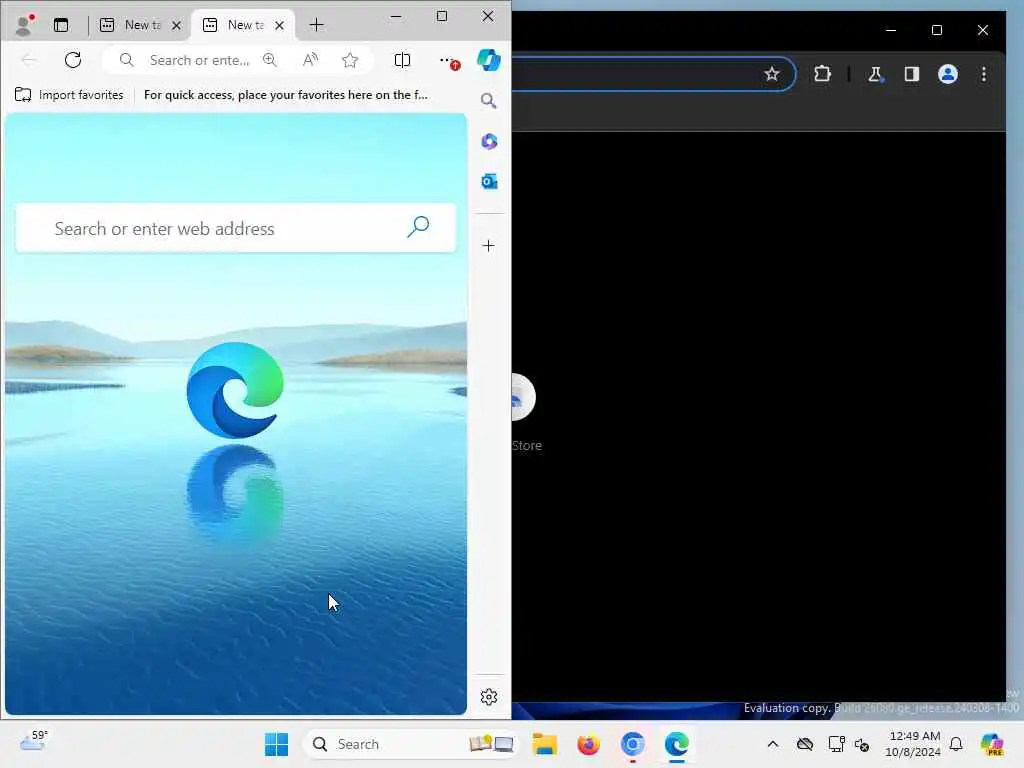Open Microsoft 365 sidebar icon in Edge
The height and width of the screenshot is (768, 1024).
489,141
